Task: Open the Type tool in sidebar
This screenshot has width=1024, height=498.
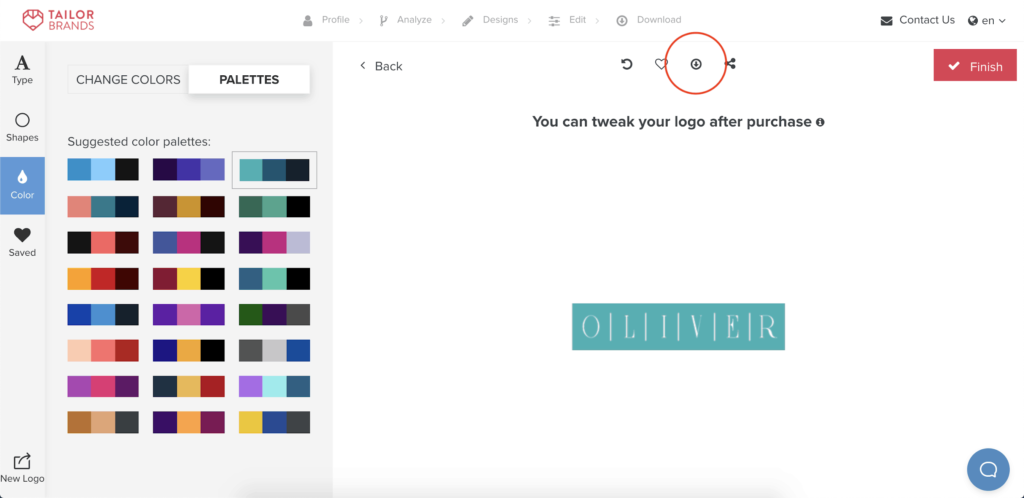Action: (x=22, y=70)
